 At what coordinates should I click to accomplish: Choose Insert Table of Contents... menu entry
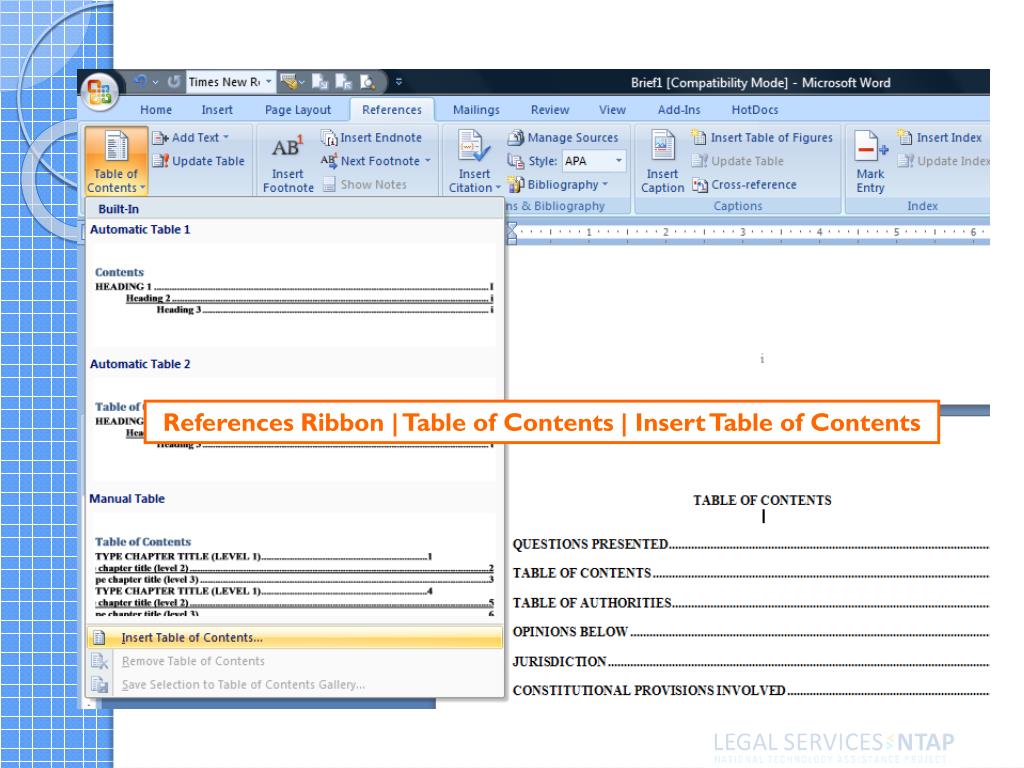(x=295, y=637)
